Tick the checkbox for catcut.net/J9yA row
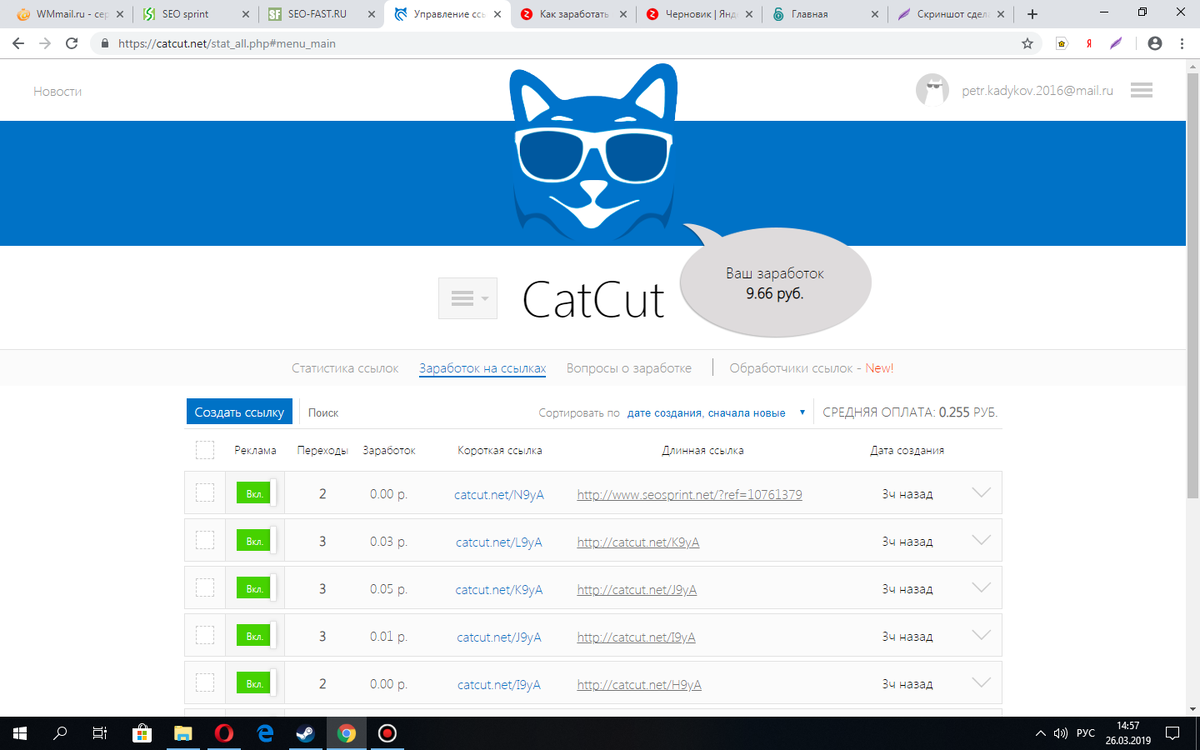The width and height of the screenshot is (1200, 750). [x=205, y=636]
